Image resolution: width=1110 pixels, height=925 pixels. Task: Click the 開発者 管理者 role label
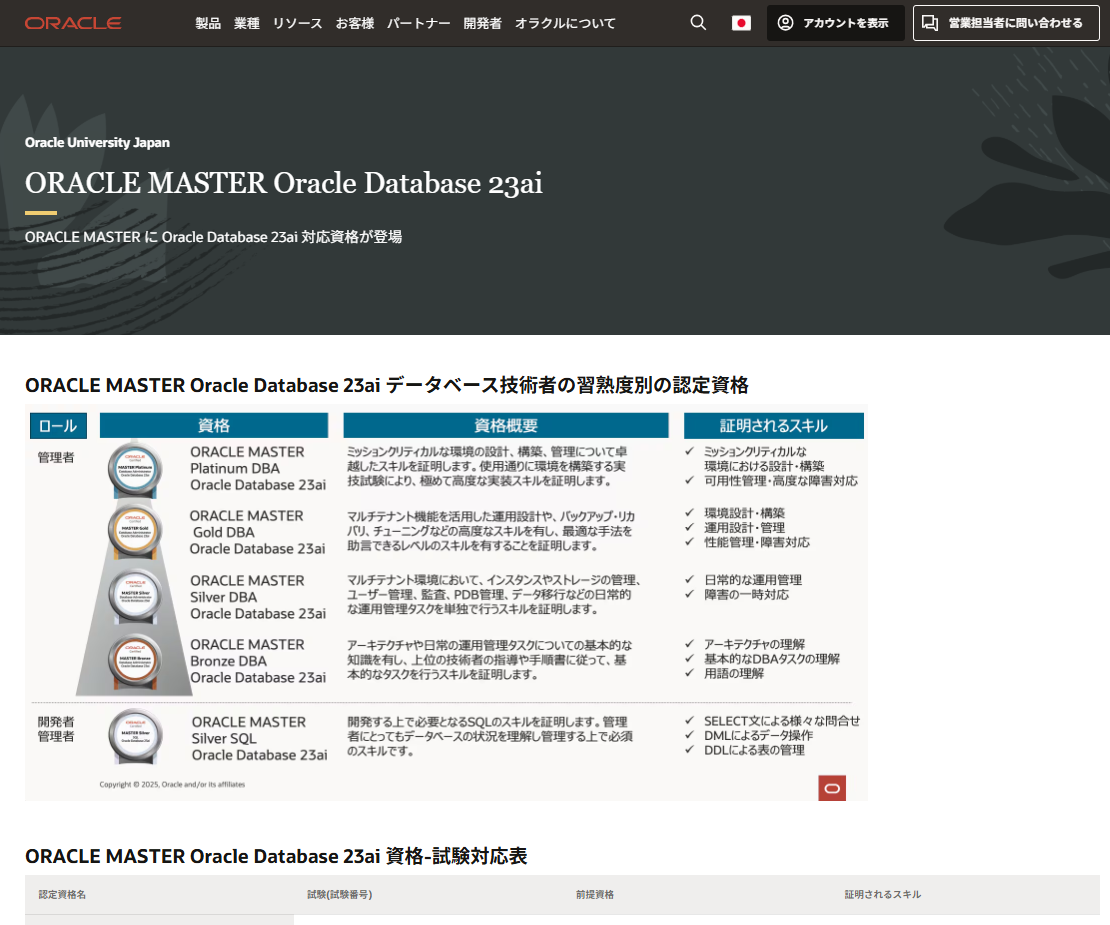tap(56, 729)
